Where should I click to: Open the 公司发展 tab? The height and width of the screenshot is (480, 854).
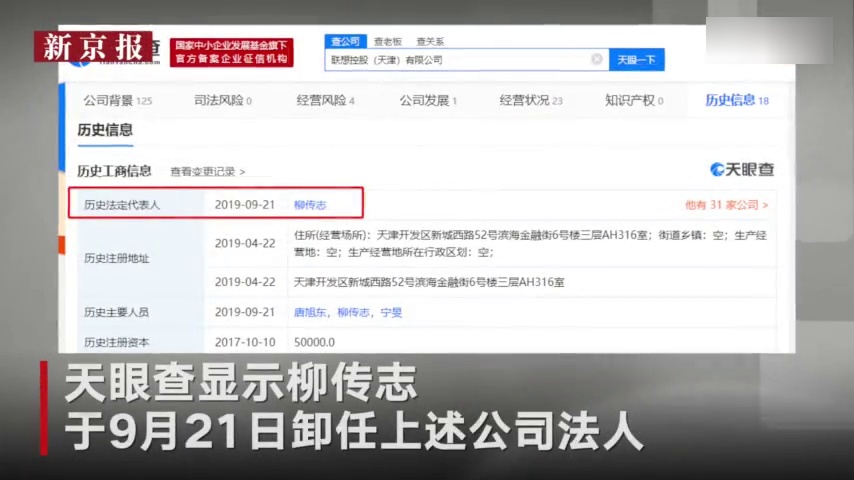pyautogui.click(x=428, y=100)
